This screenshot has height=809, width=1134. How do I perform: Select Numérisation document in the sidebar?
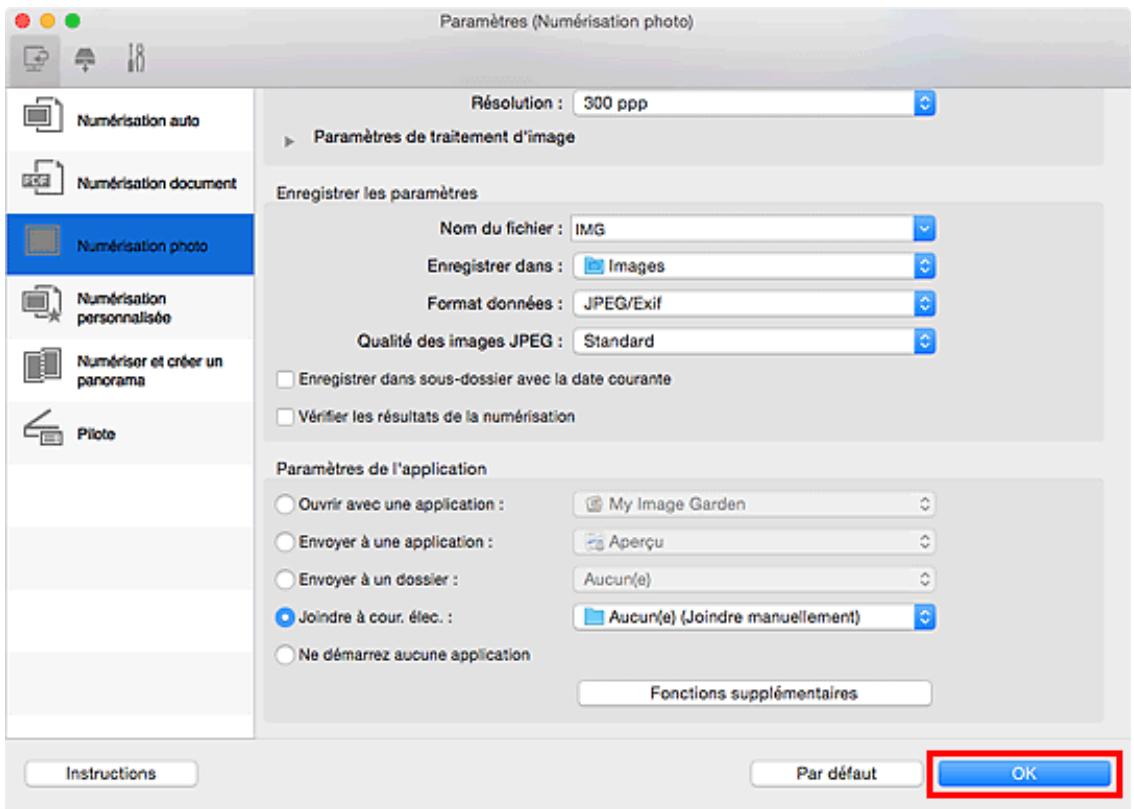pyautogui.click(x=130, y=182)
